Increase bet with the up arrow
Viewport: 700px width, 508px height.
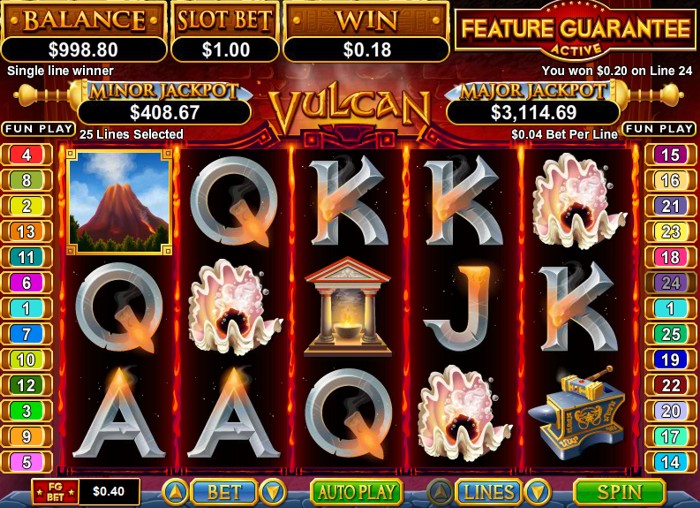(174, 492)
